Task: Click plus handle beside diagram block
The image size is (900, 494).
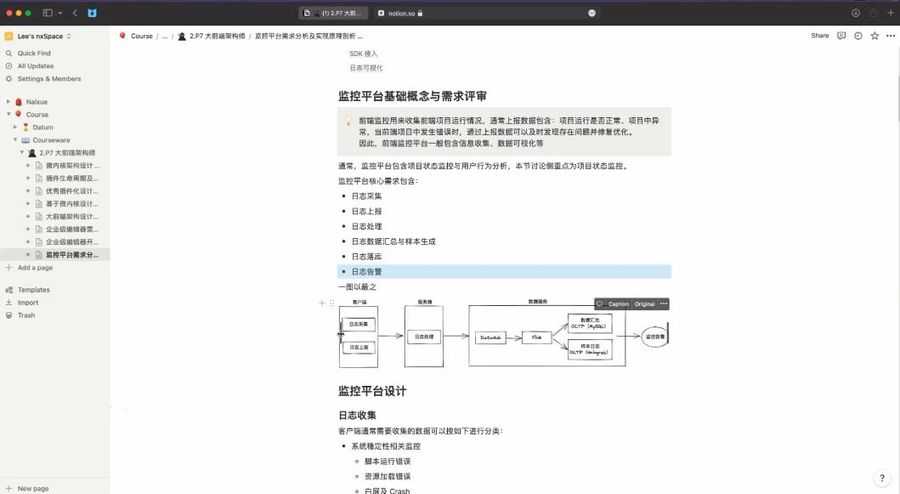Action: point(322,303)
